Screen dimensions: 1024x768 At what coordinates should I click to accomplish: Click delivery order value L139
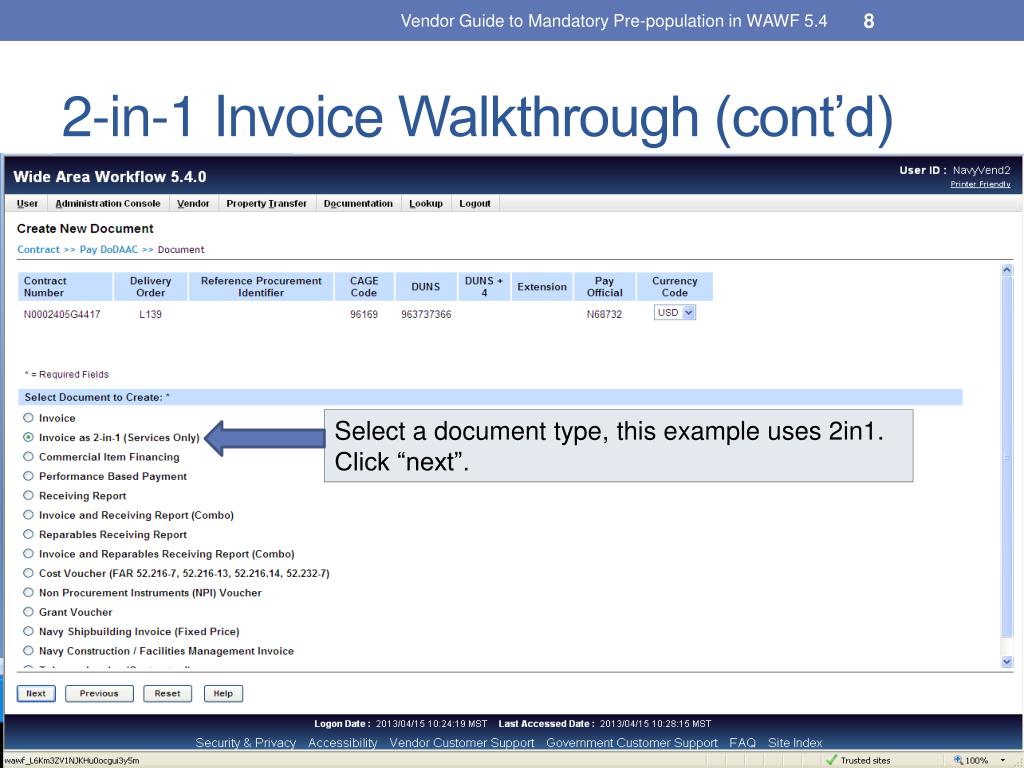click(x=150, y=314)
